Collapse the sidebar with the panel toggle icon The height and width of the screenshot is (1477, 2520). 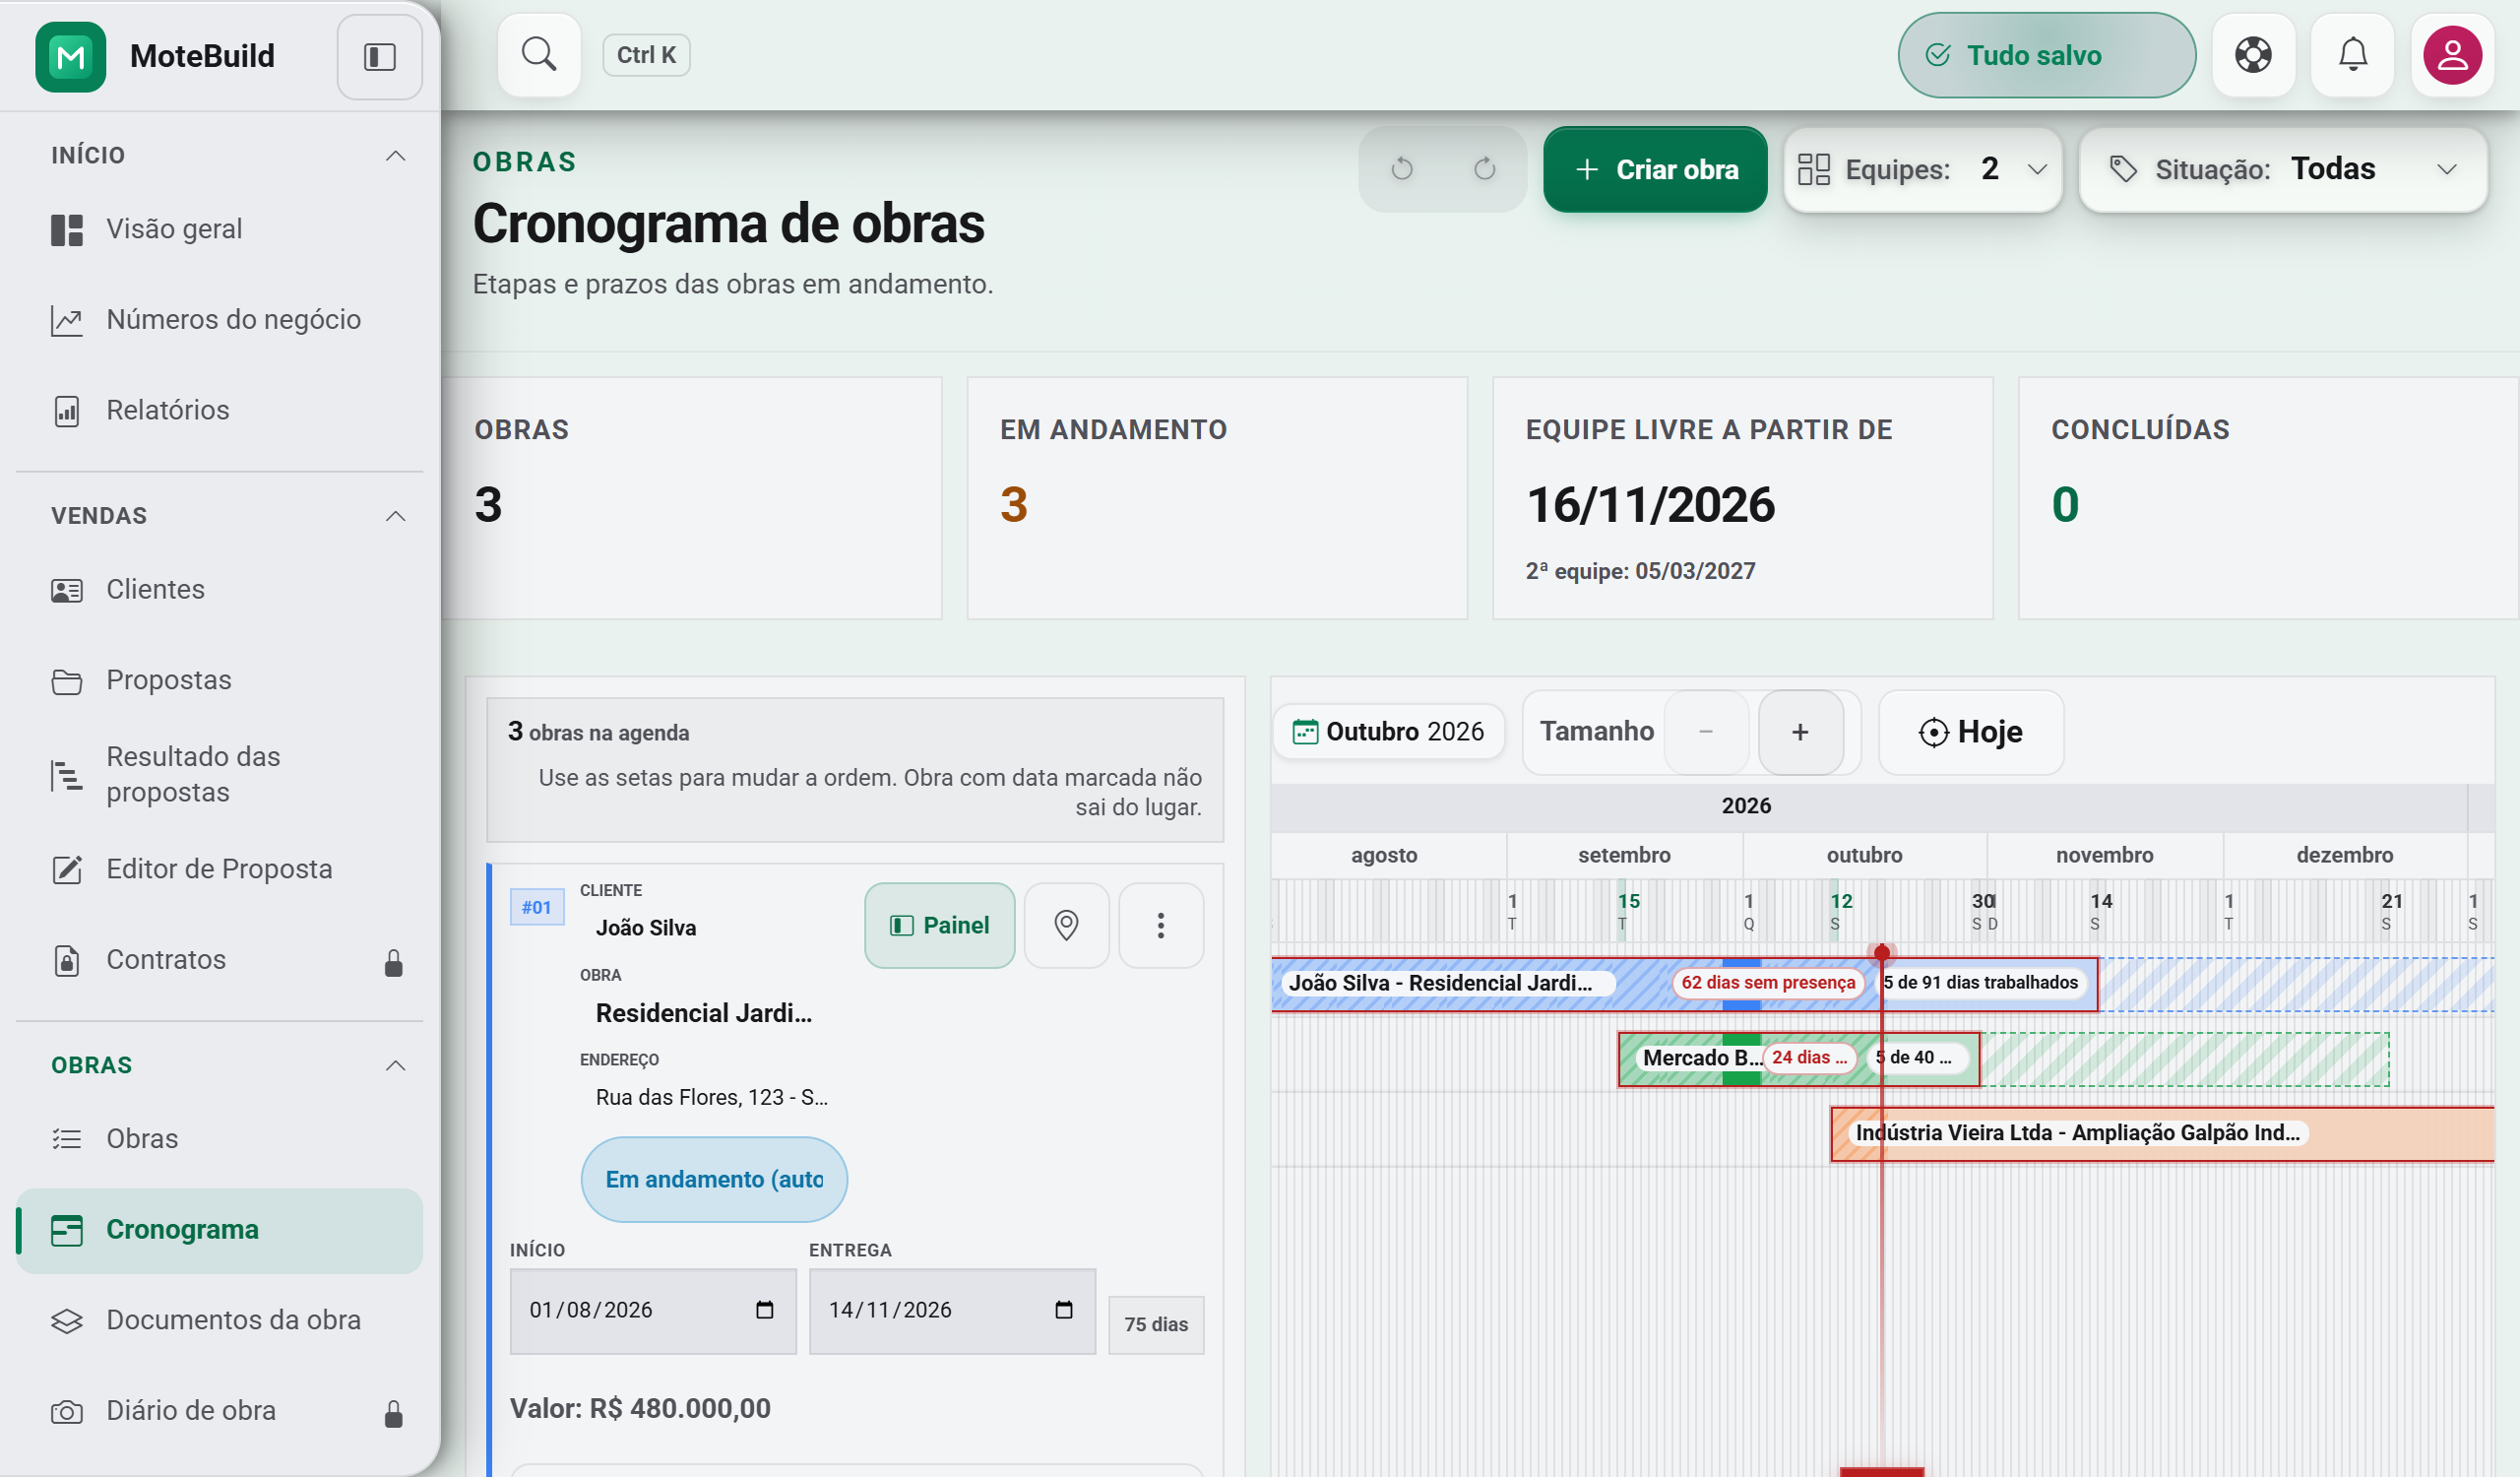(379, 56)
